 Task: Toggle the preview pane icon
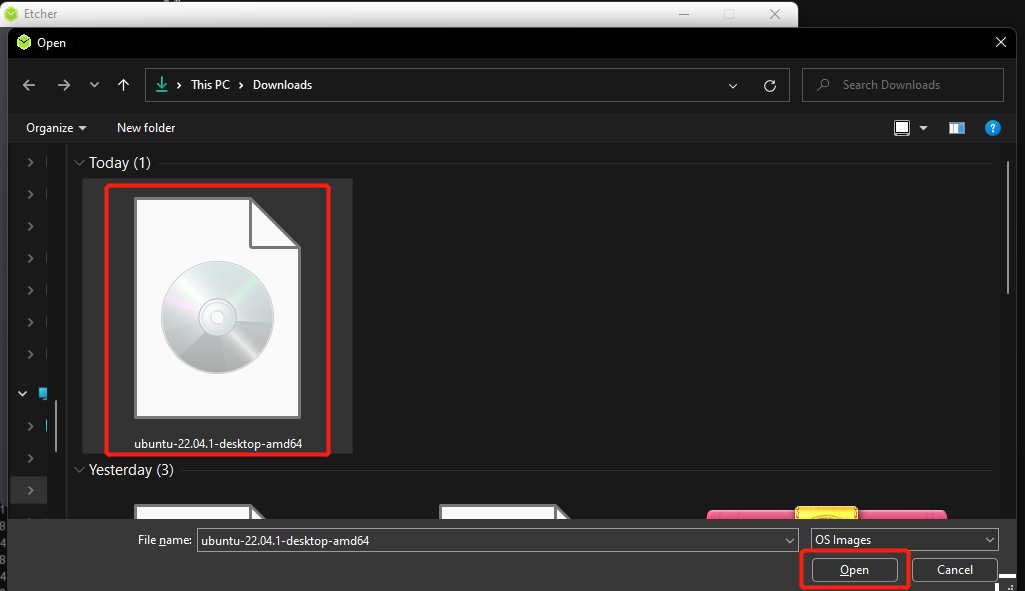point(957,128)
